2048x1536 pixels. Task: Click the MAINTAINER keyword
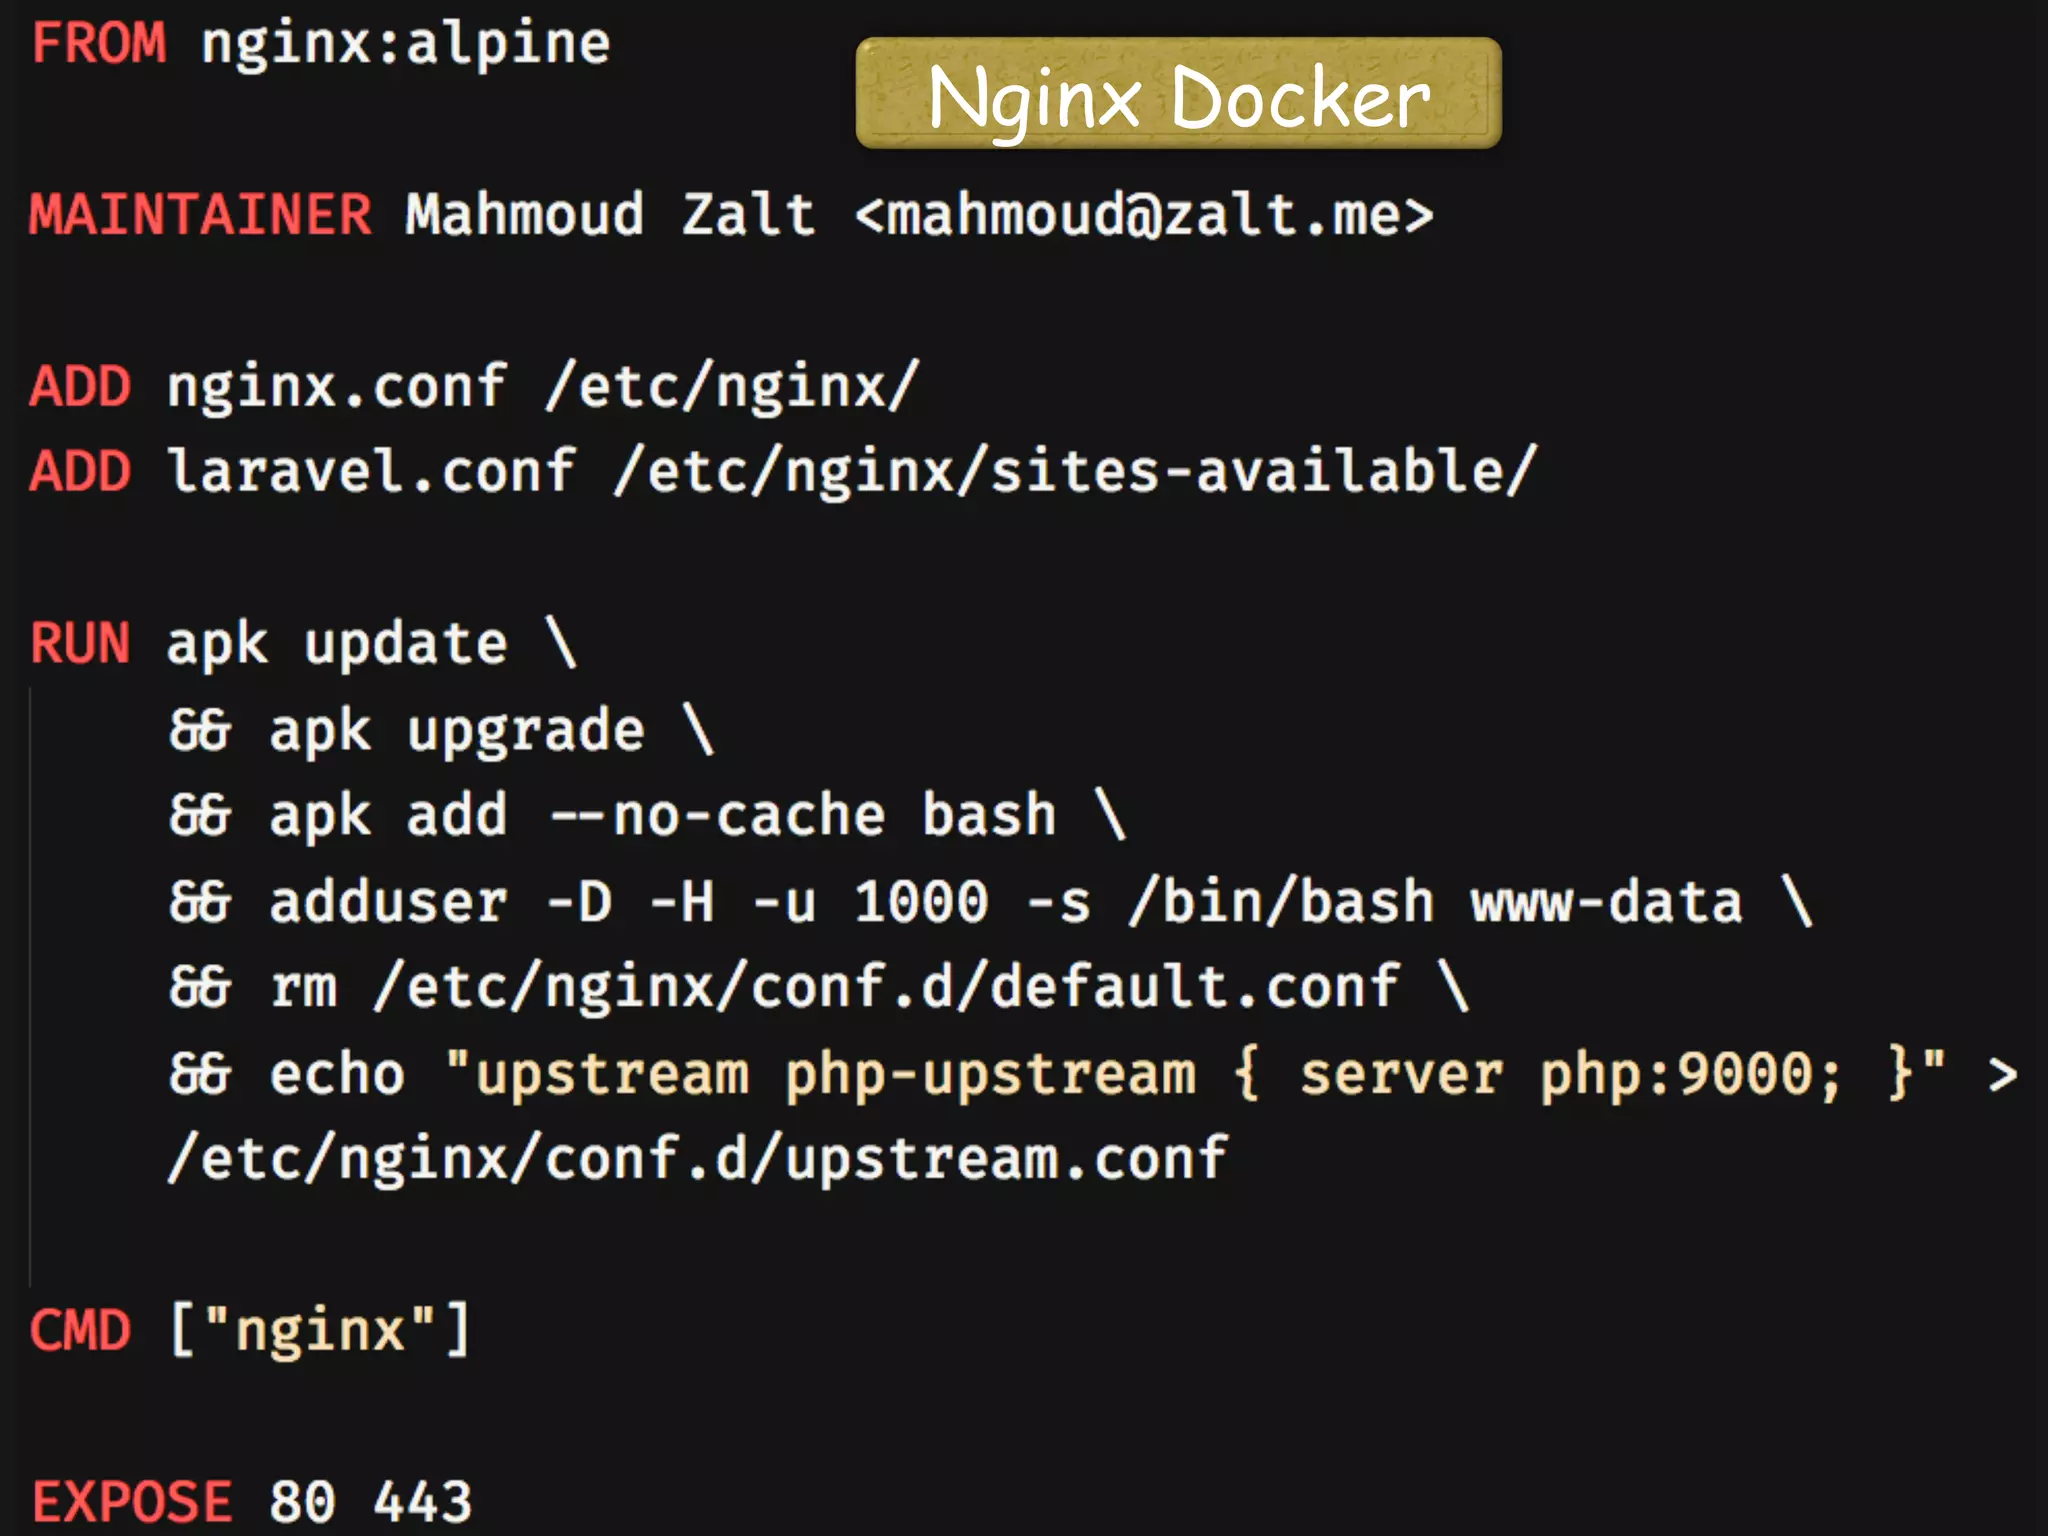click(x=201, y=214)
